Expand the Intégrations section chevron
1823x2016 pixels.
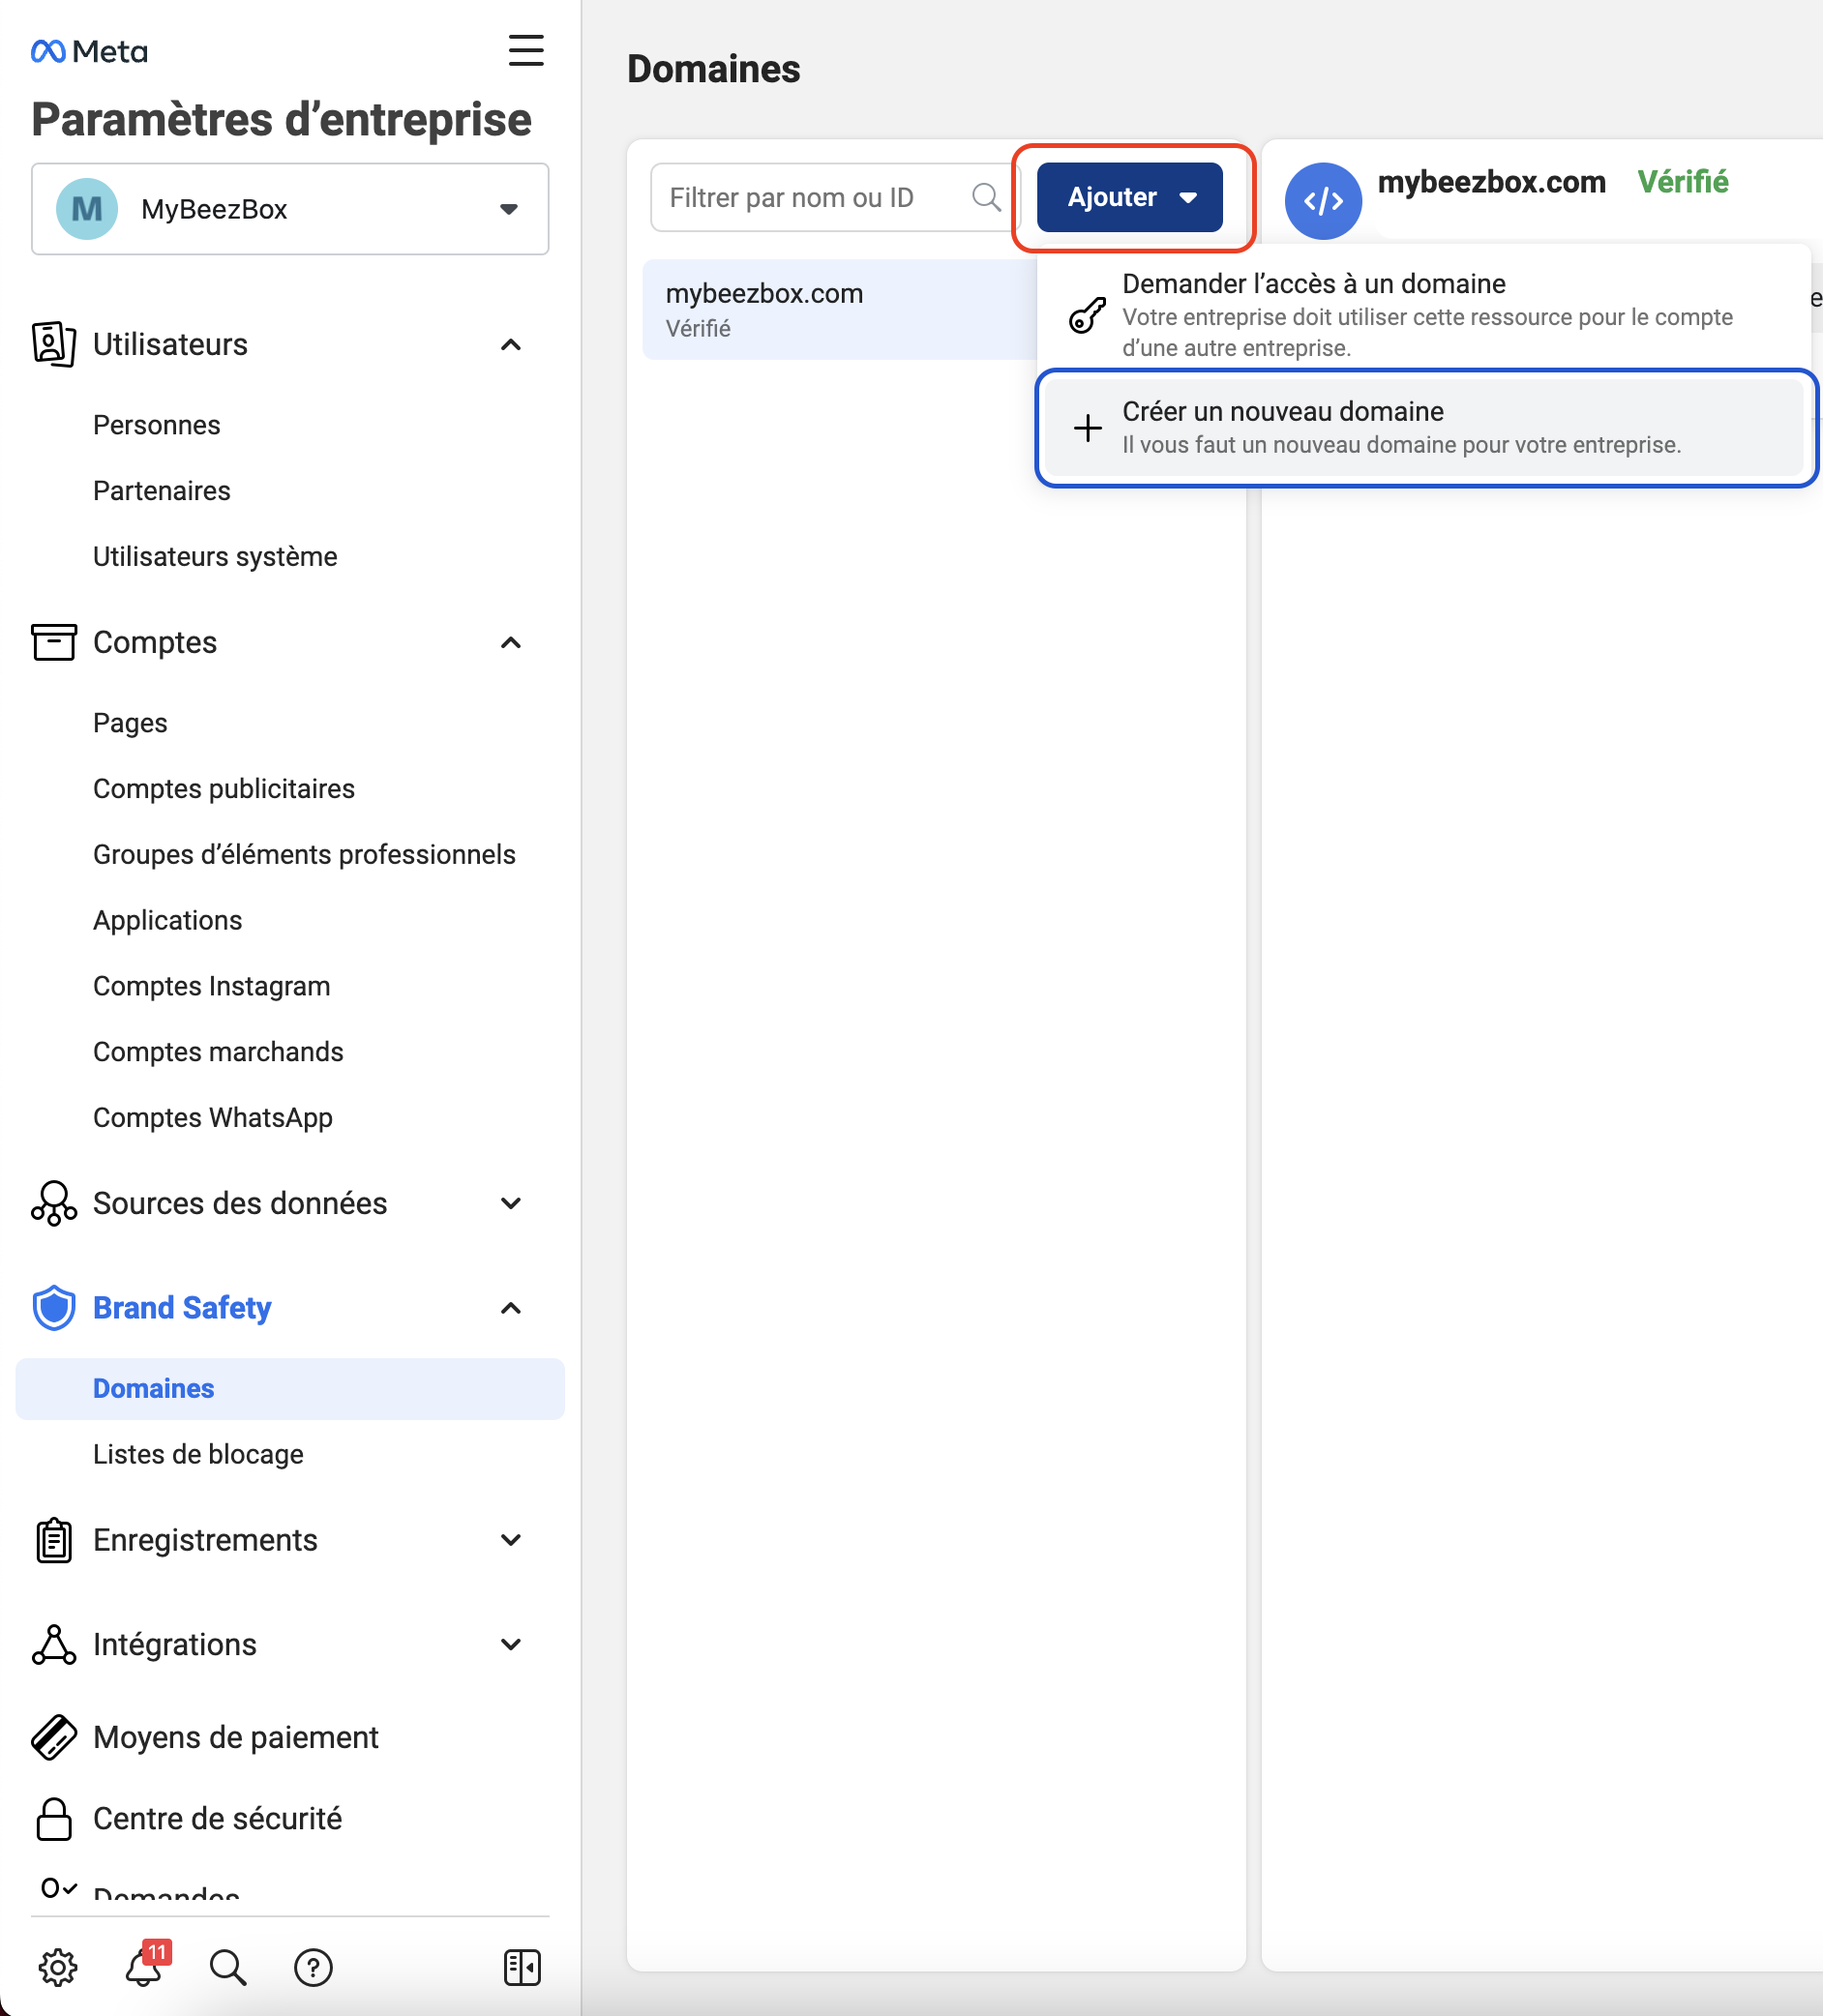(x=511, y=1645)
